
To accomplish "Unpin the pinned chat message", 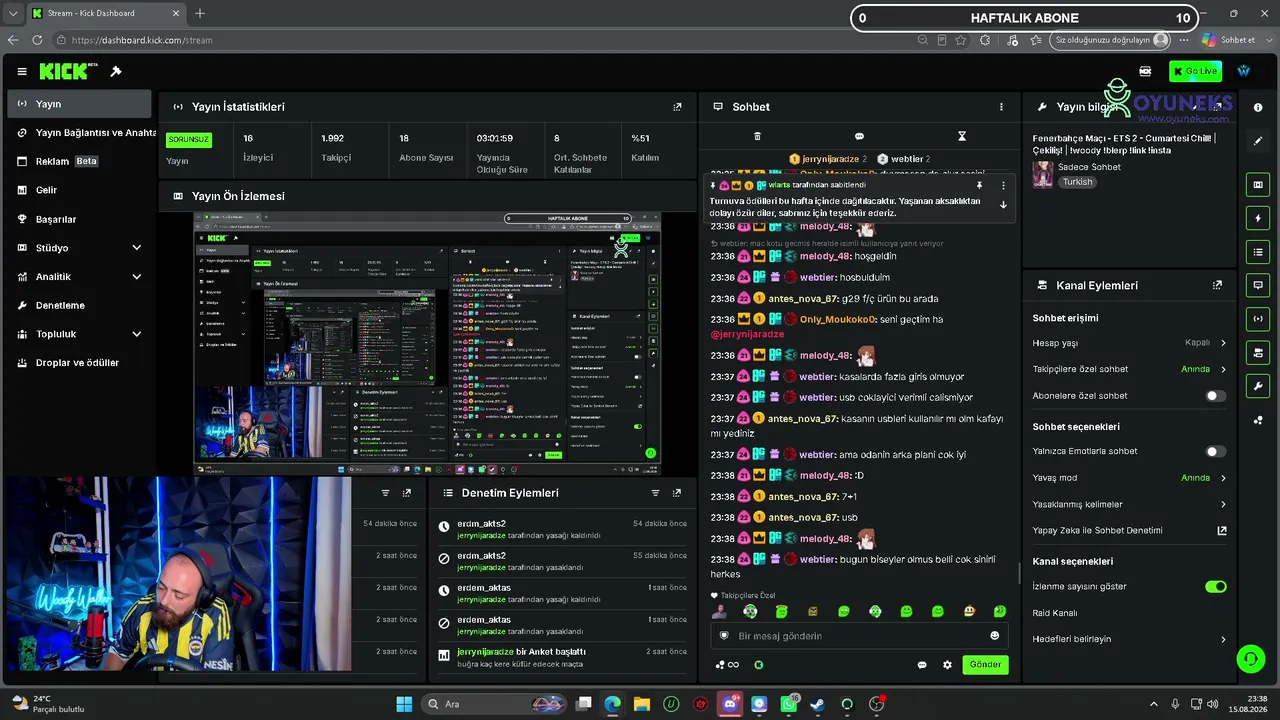I will pos(979,185).
